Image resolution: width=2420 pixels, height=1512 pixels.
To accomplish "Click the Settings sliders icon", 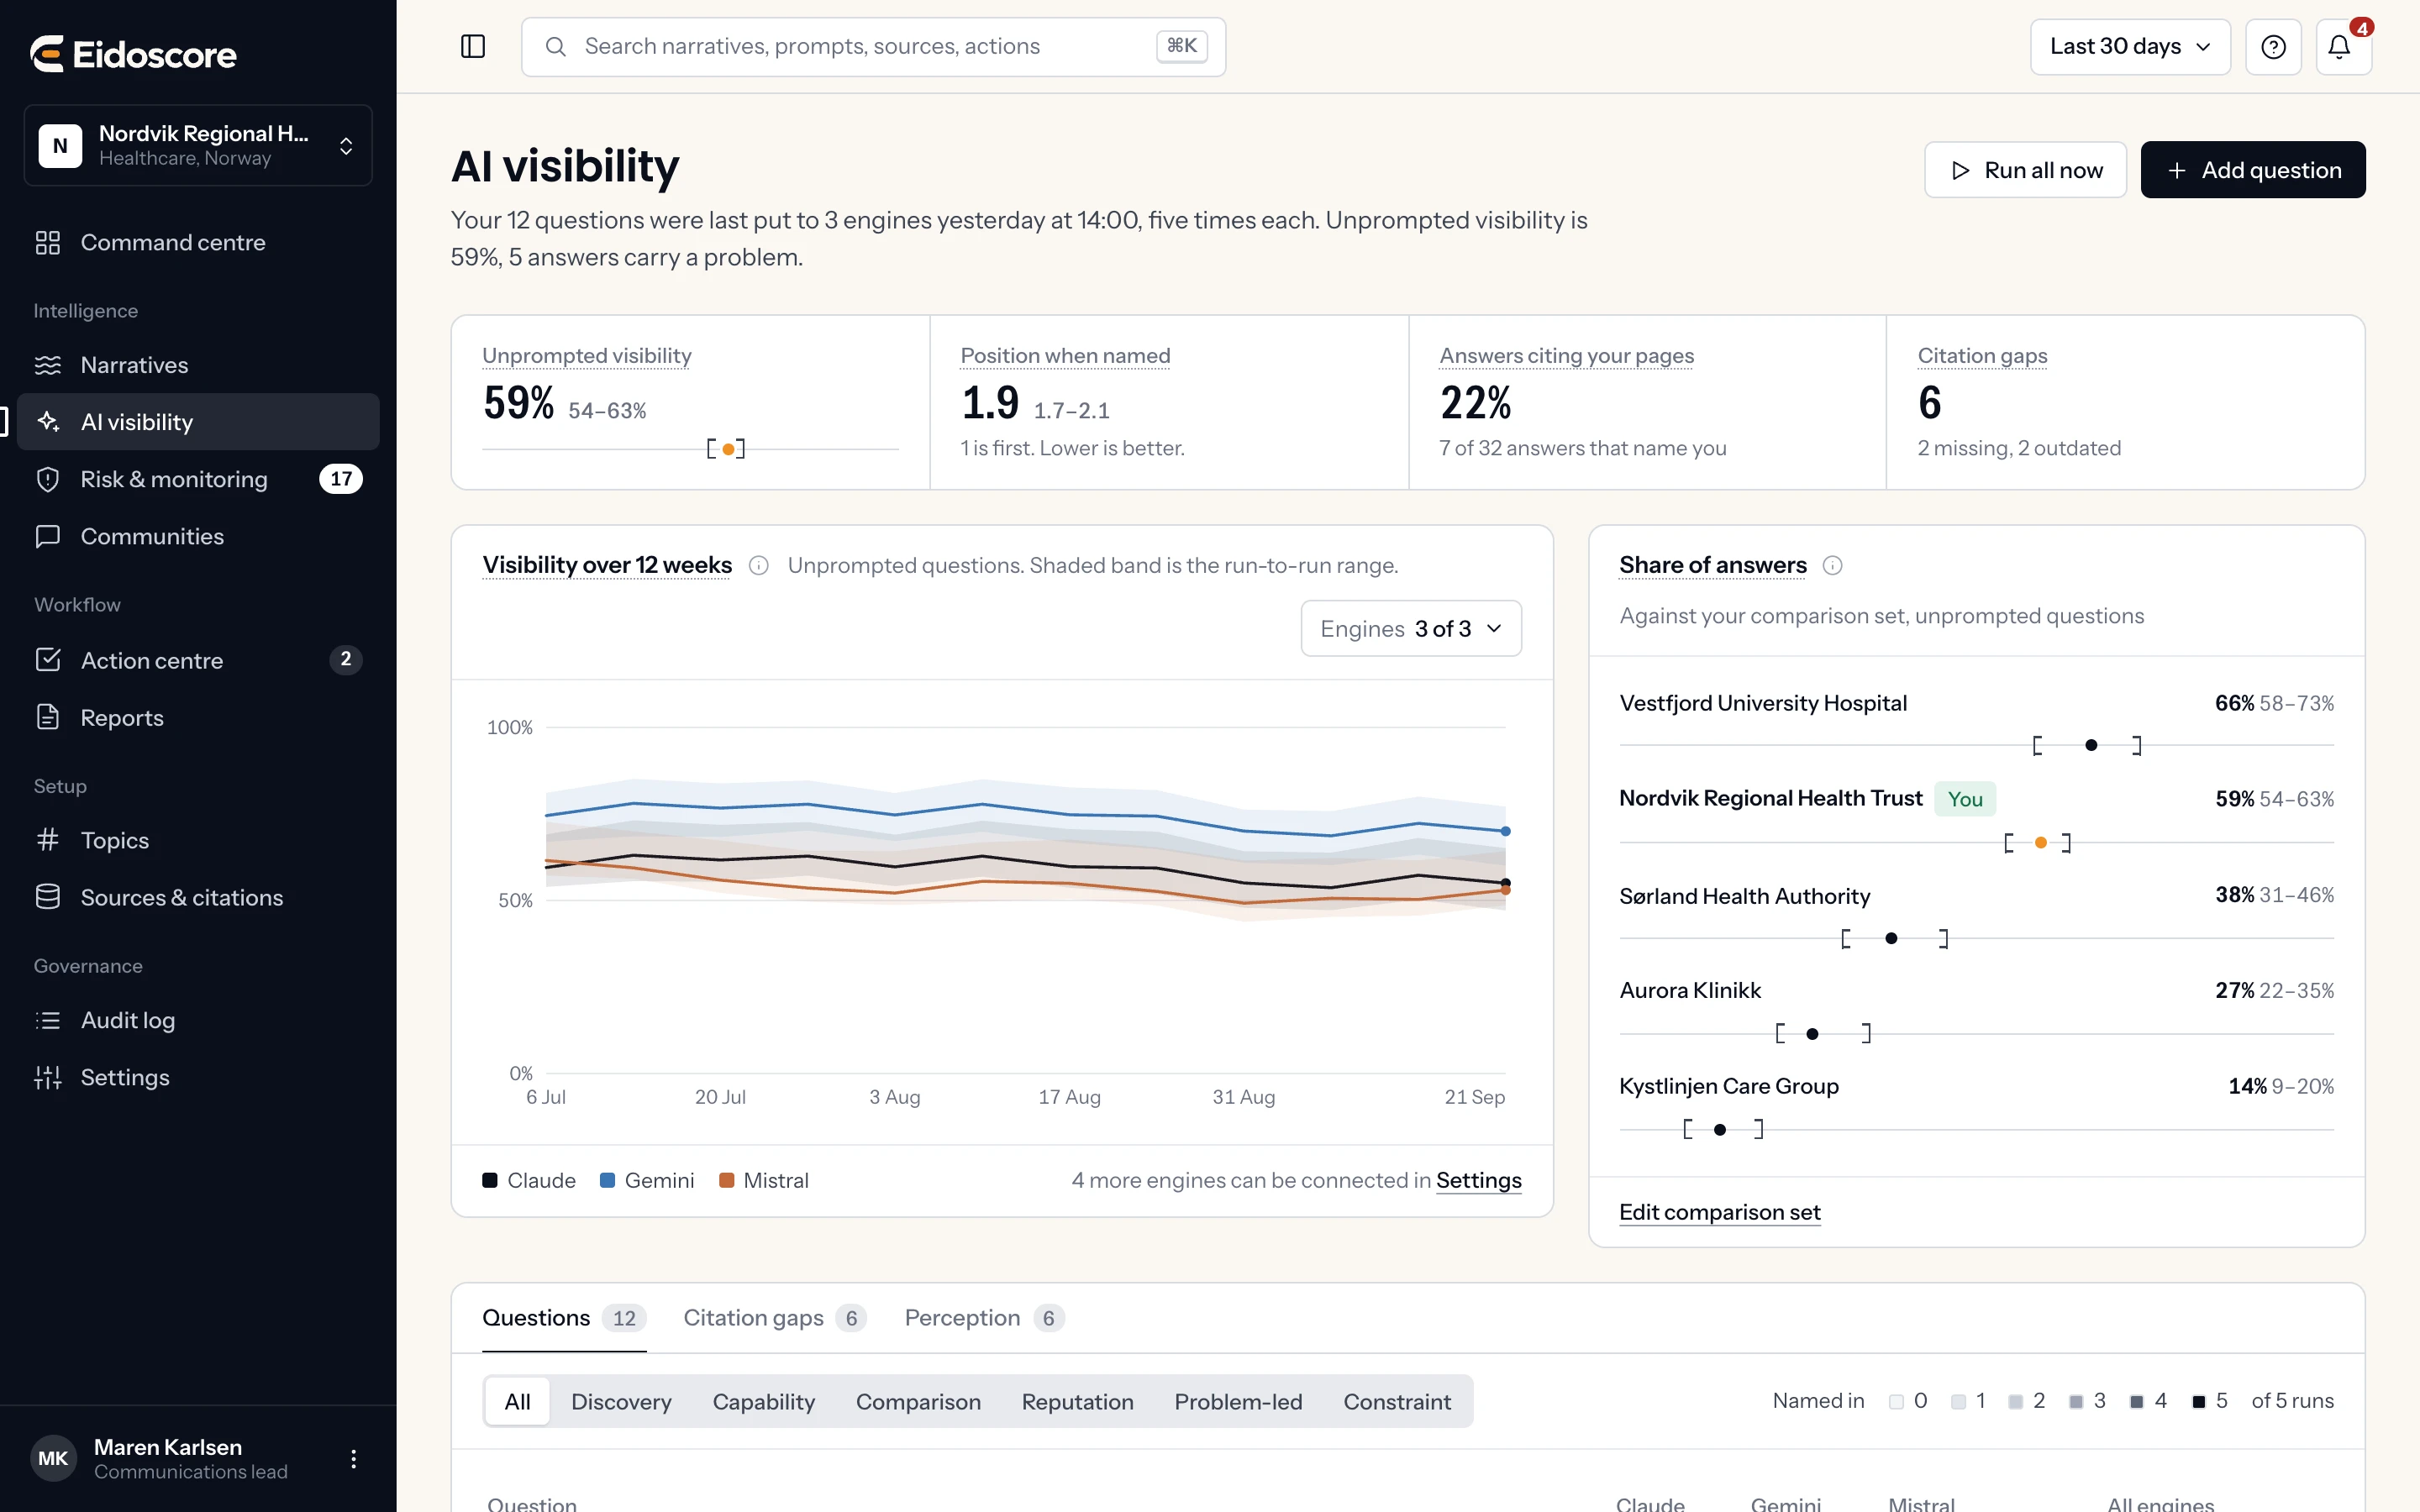I will [48, 1077].
